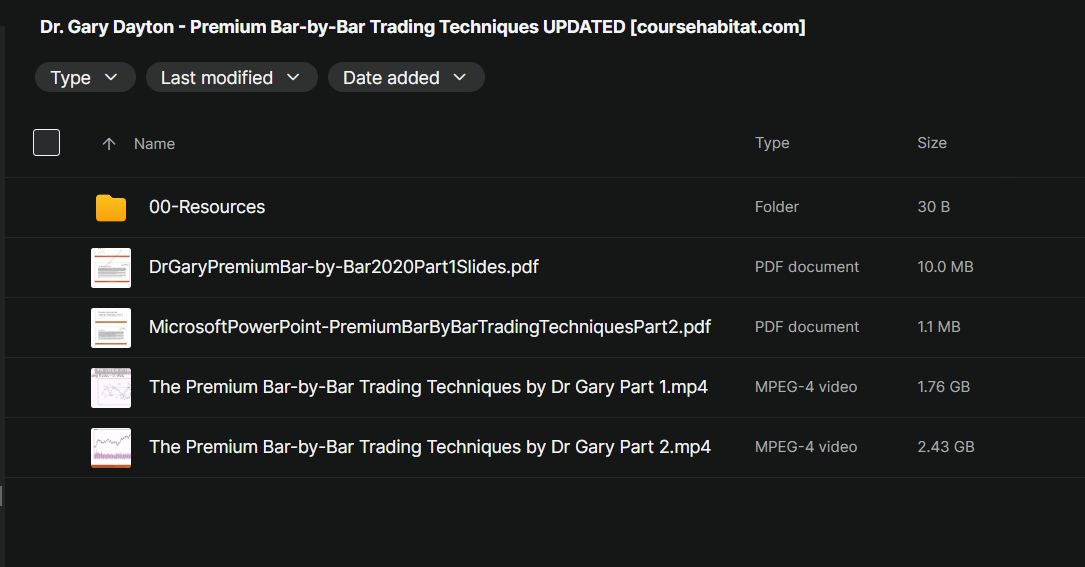Open the 00-Resources folder

[207, 207]
